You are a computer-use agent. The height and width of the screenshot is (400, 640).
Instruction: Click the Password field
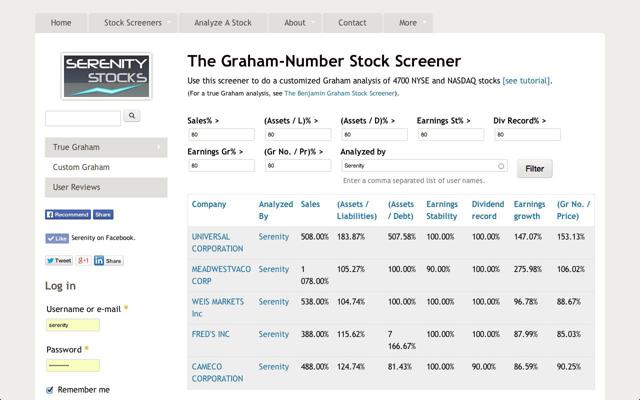(73, 365)
